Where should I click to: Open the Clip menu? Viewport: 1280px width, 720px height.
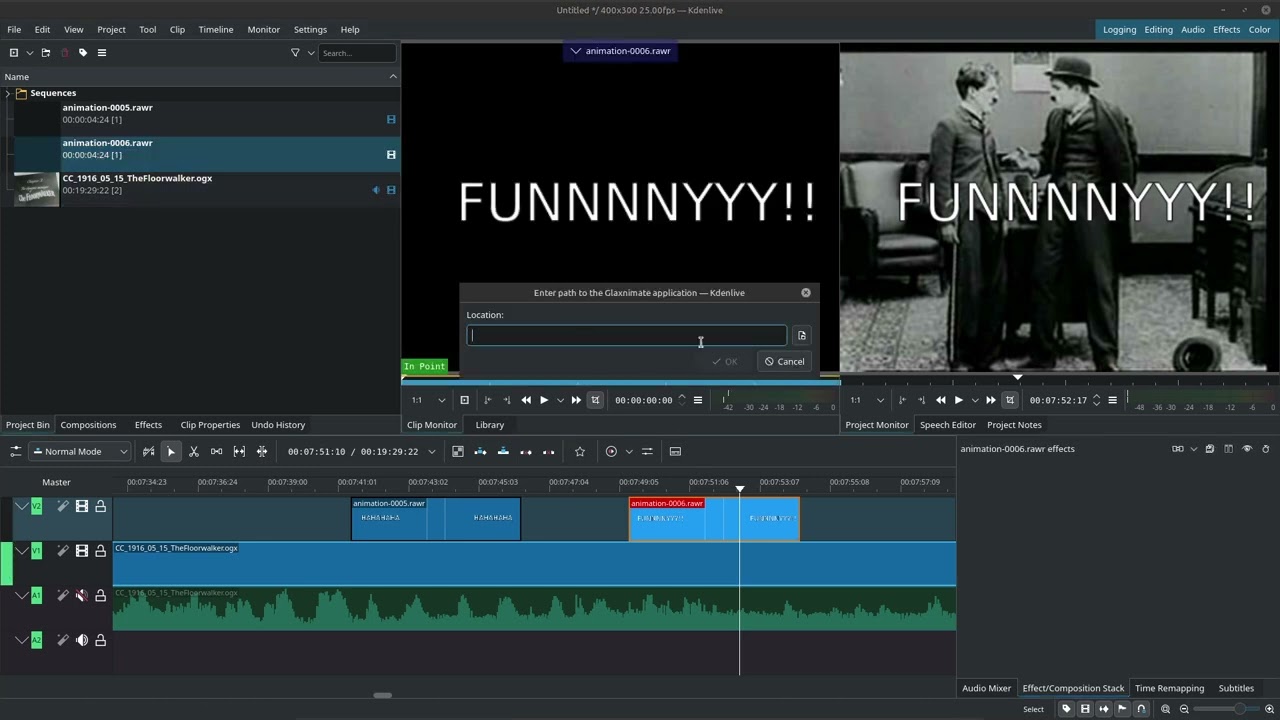coord(177,29)
